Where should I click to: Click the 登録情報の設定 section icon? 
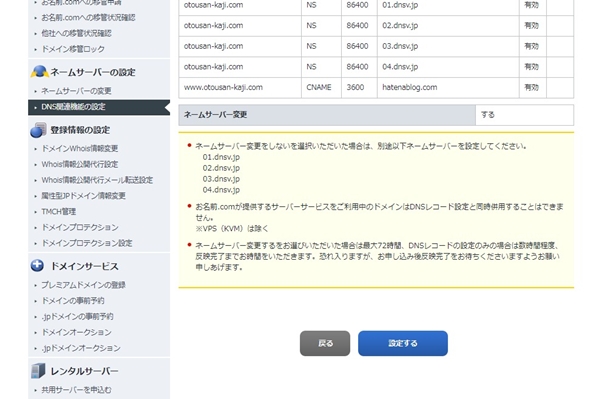pyautogui.click(x=38, y=130)
